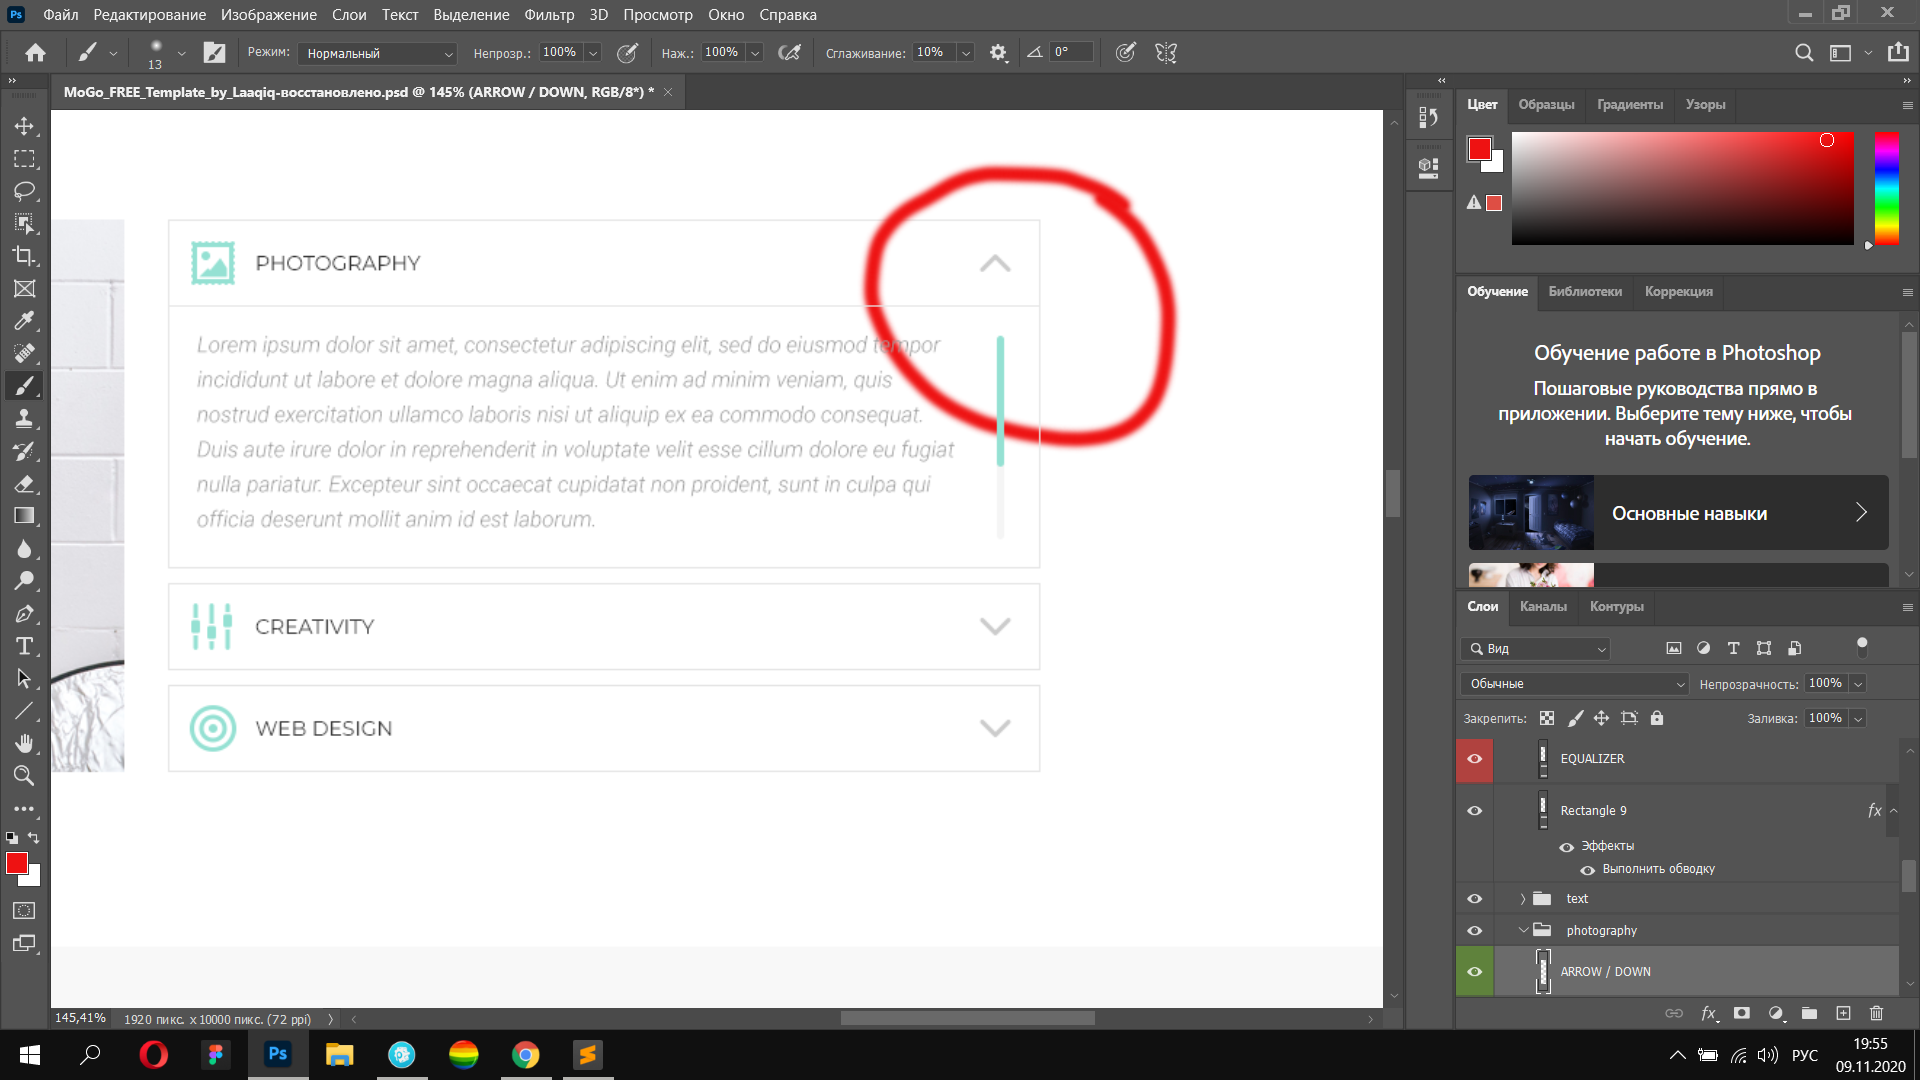The image size is (1920, 1080).
Task: Open the Наж. flow dropdown arrow
Action: tap(755, 53)
